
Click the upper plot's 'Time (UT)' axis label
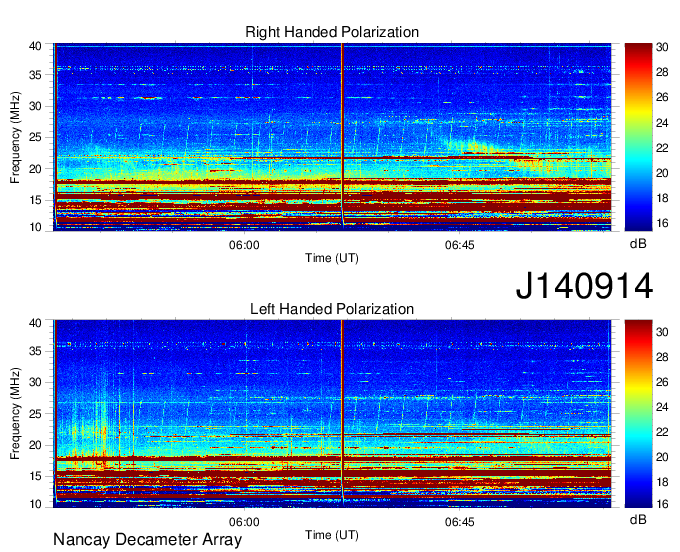332,258
